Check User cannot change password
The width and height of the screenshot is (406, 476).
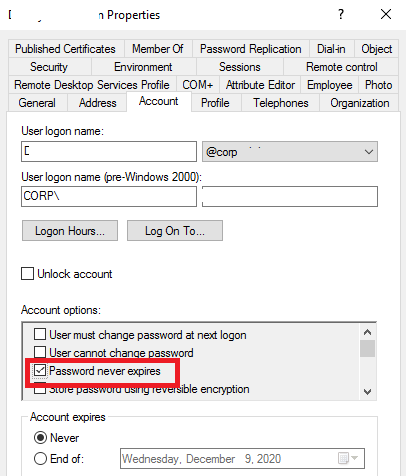40,352
